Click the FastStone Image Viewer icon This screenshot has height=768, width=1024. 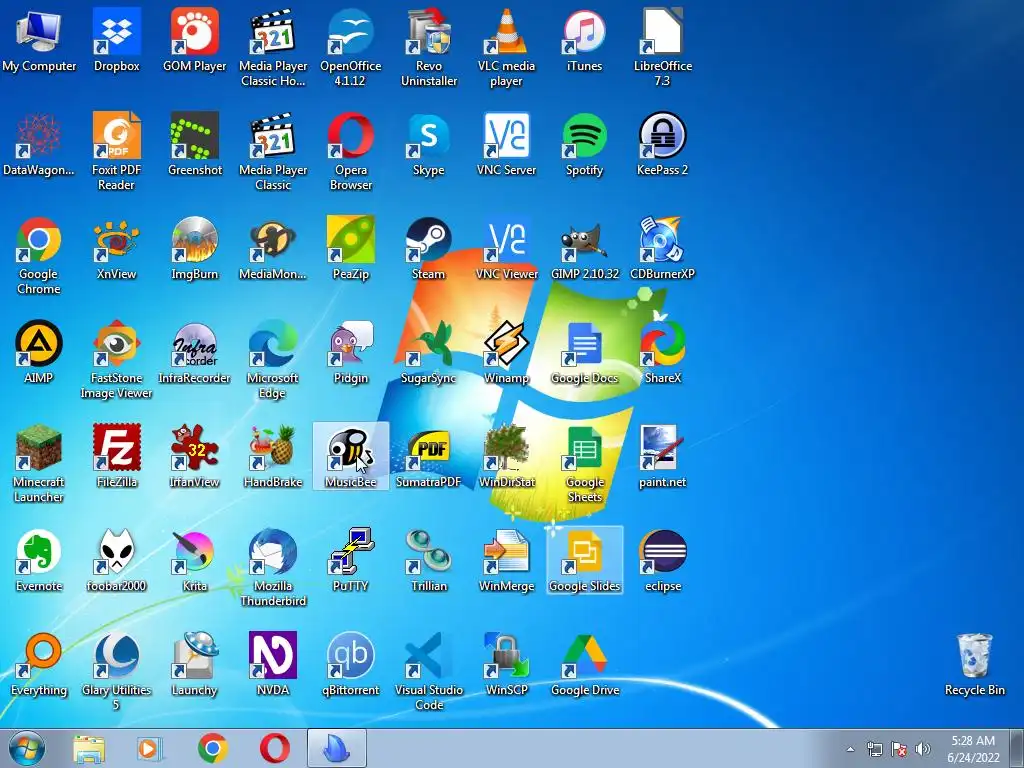[116, 359]
